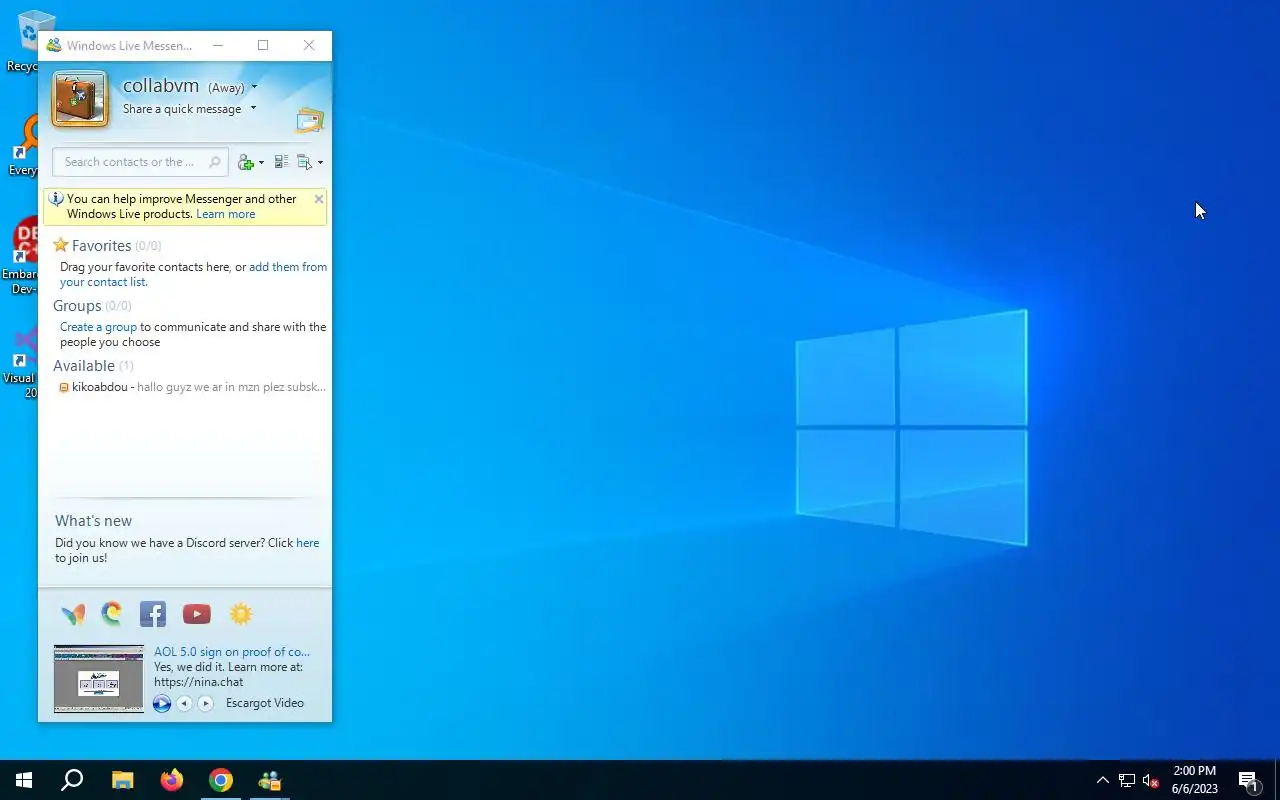Expand the Show menu dropdown arrow

320,162
